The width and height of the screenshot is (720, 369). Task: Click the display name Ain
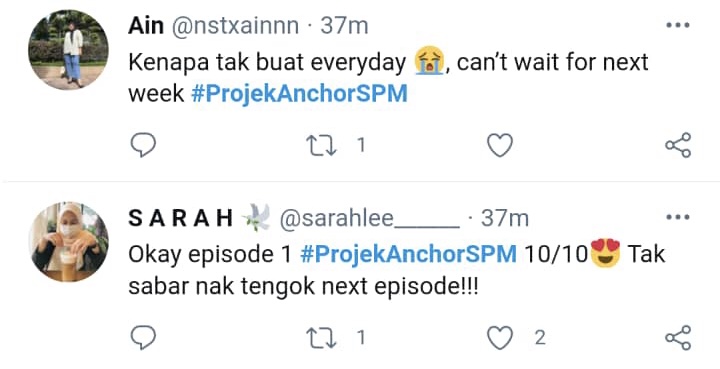pos(146,26)
